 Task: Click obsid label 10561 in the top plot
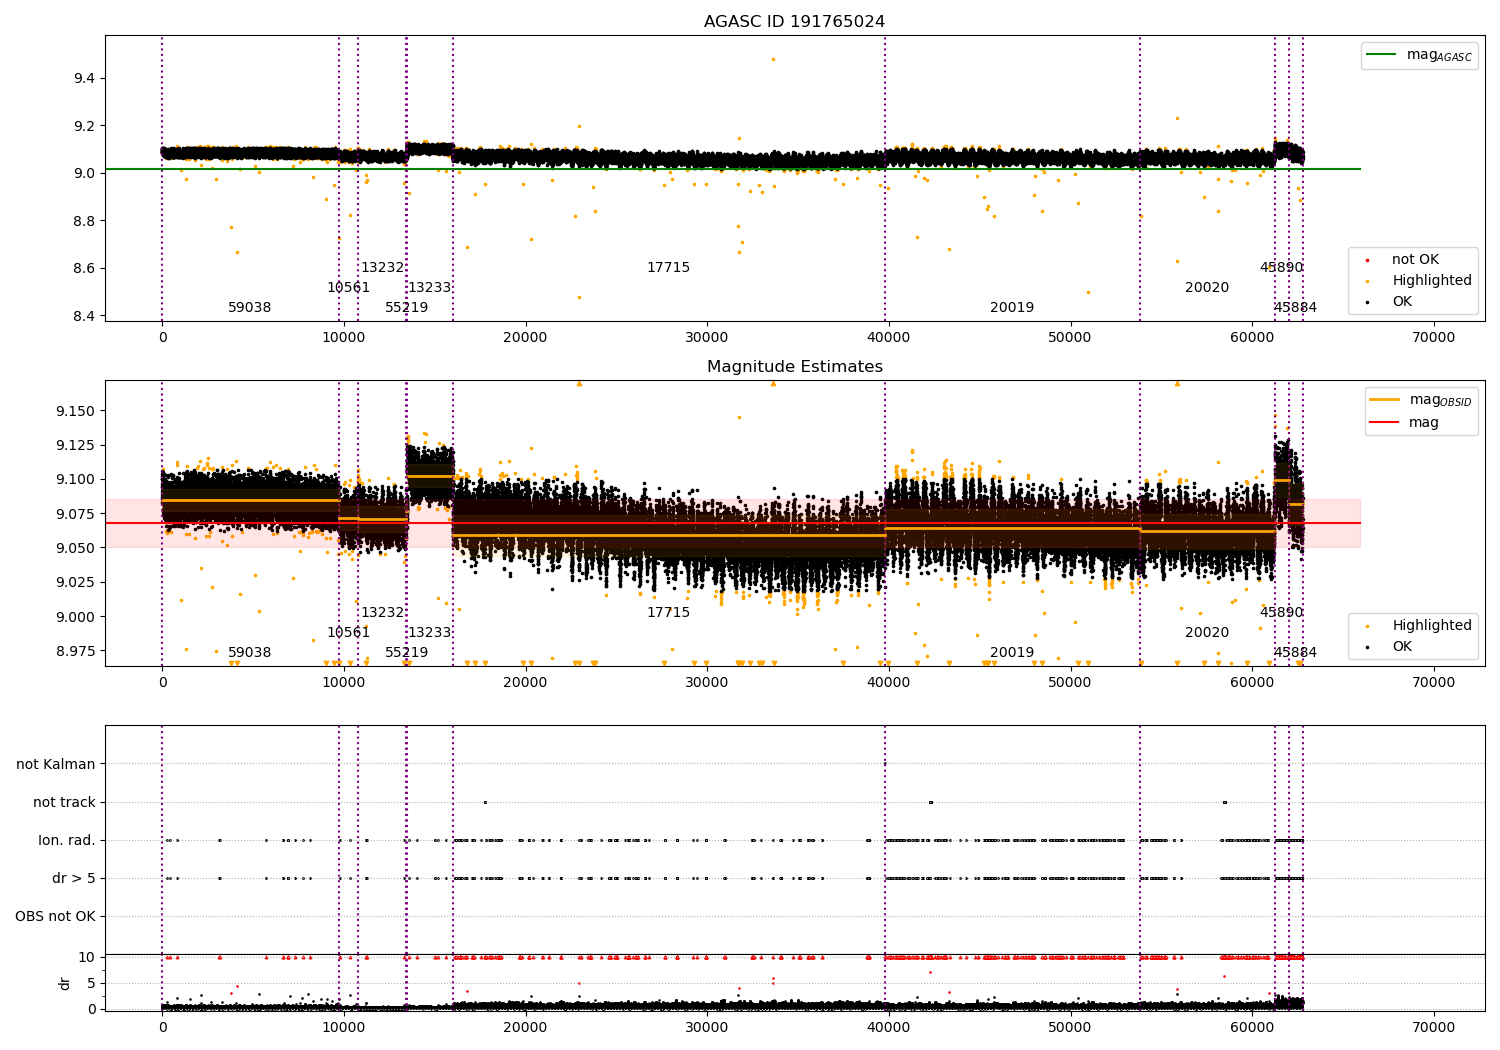point(348,288)
